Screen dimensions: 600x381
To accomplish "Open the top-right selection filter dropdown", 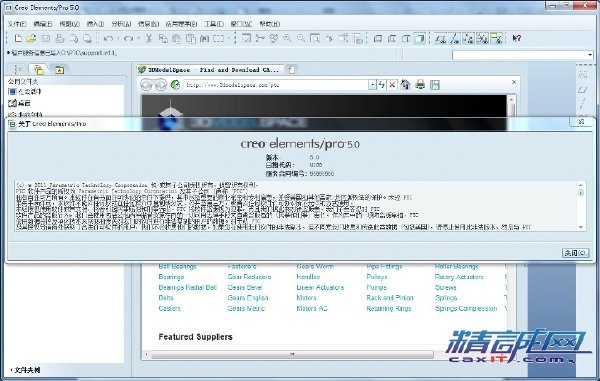I will (590, 55).
